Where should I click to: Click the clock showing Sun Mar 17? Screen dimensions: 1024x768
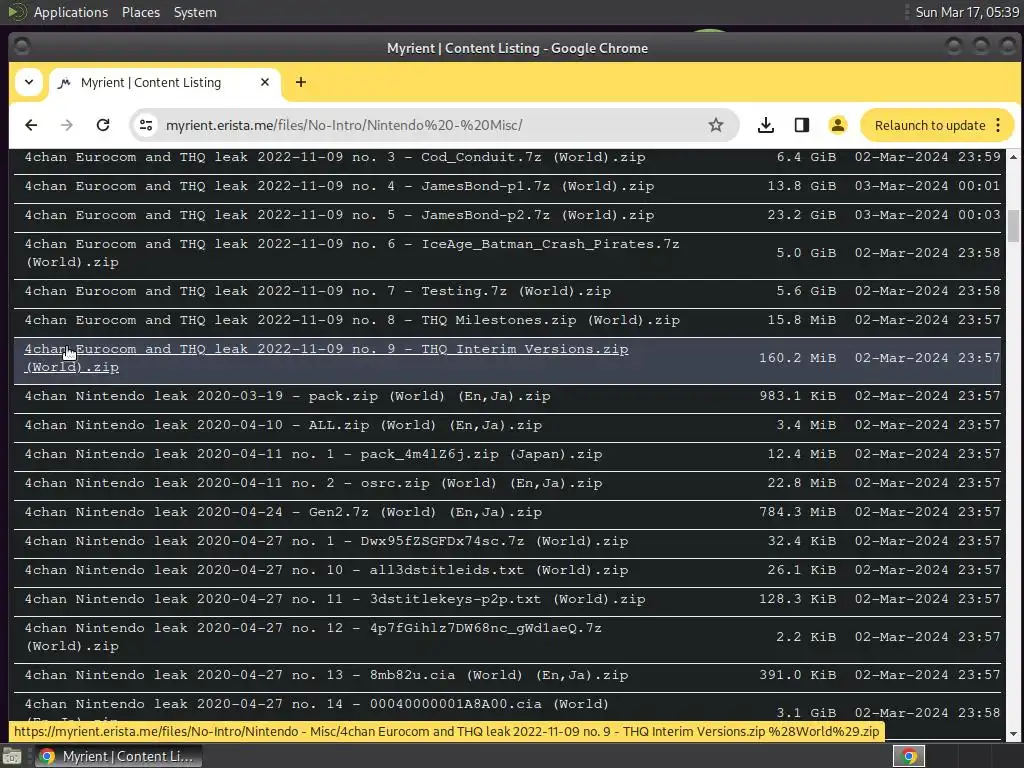(967, 12)
